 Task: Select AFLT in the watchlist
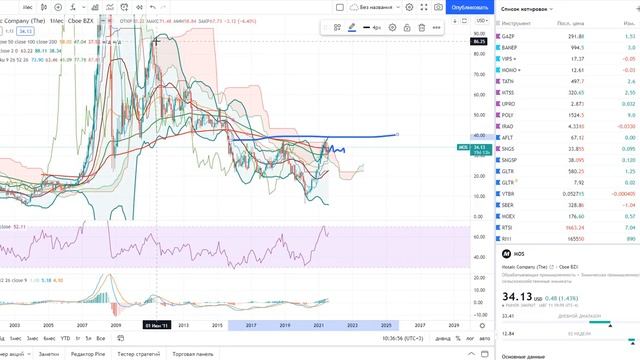(568, 138)
